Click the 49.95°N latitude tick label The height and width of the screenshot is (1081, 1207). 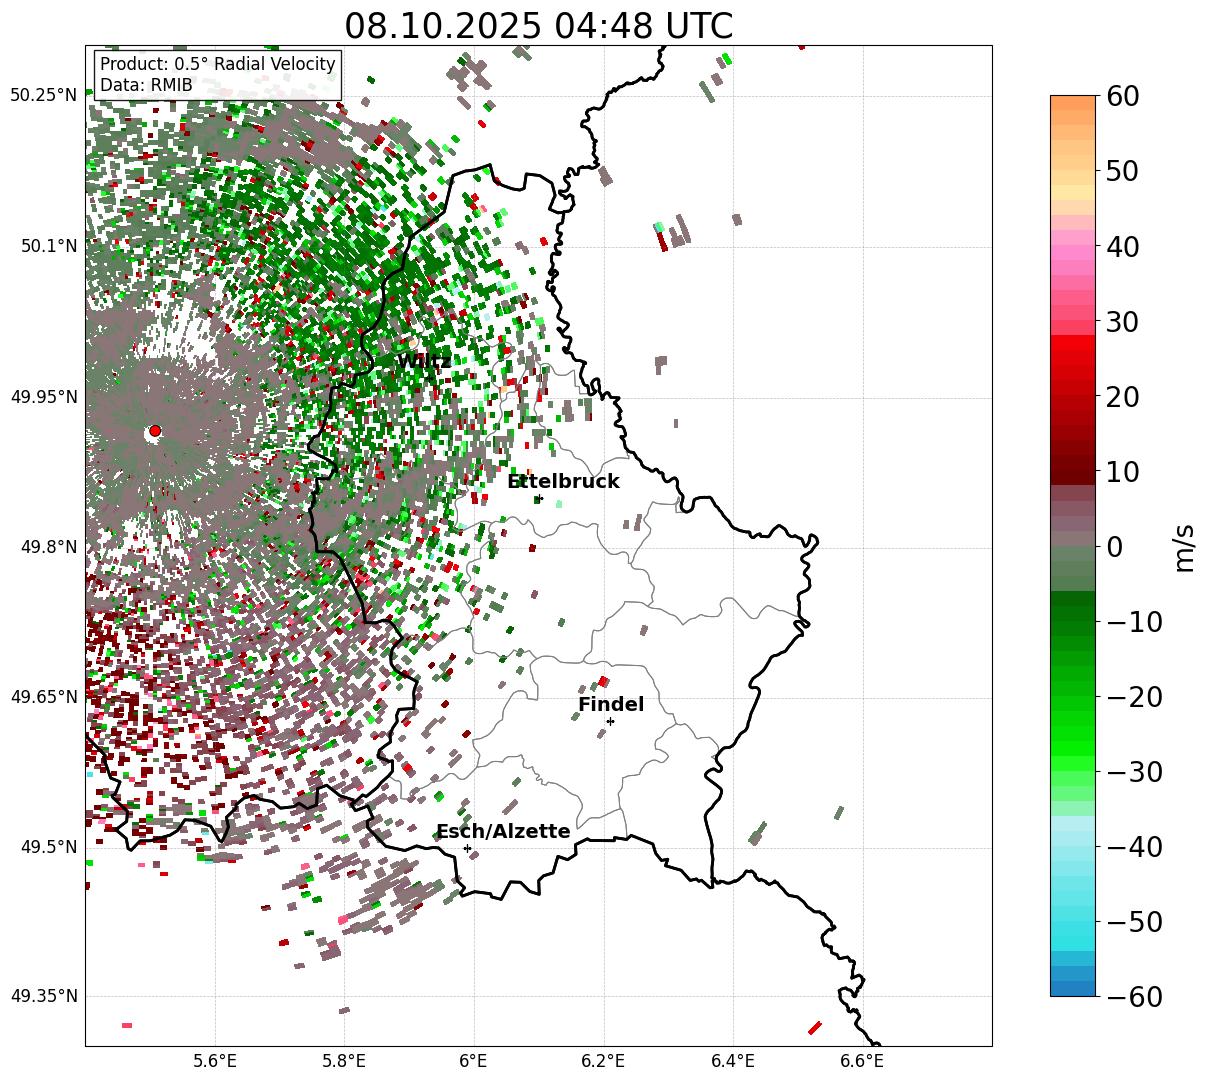(x=44, y=397)
